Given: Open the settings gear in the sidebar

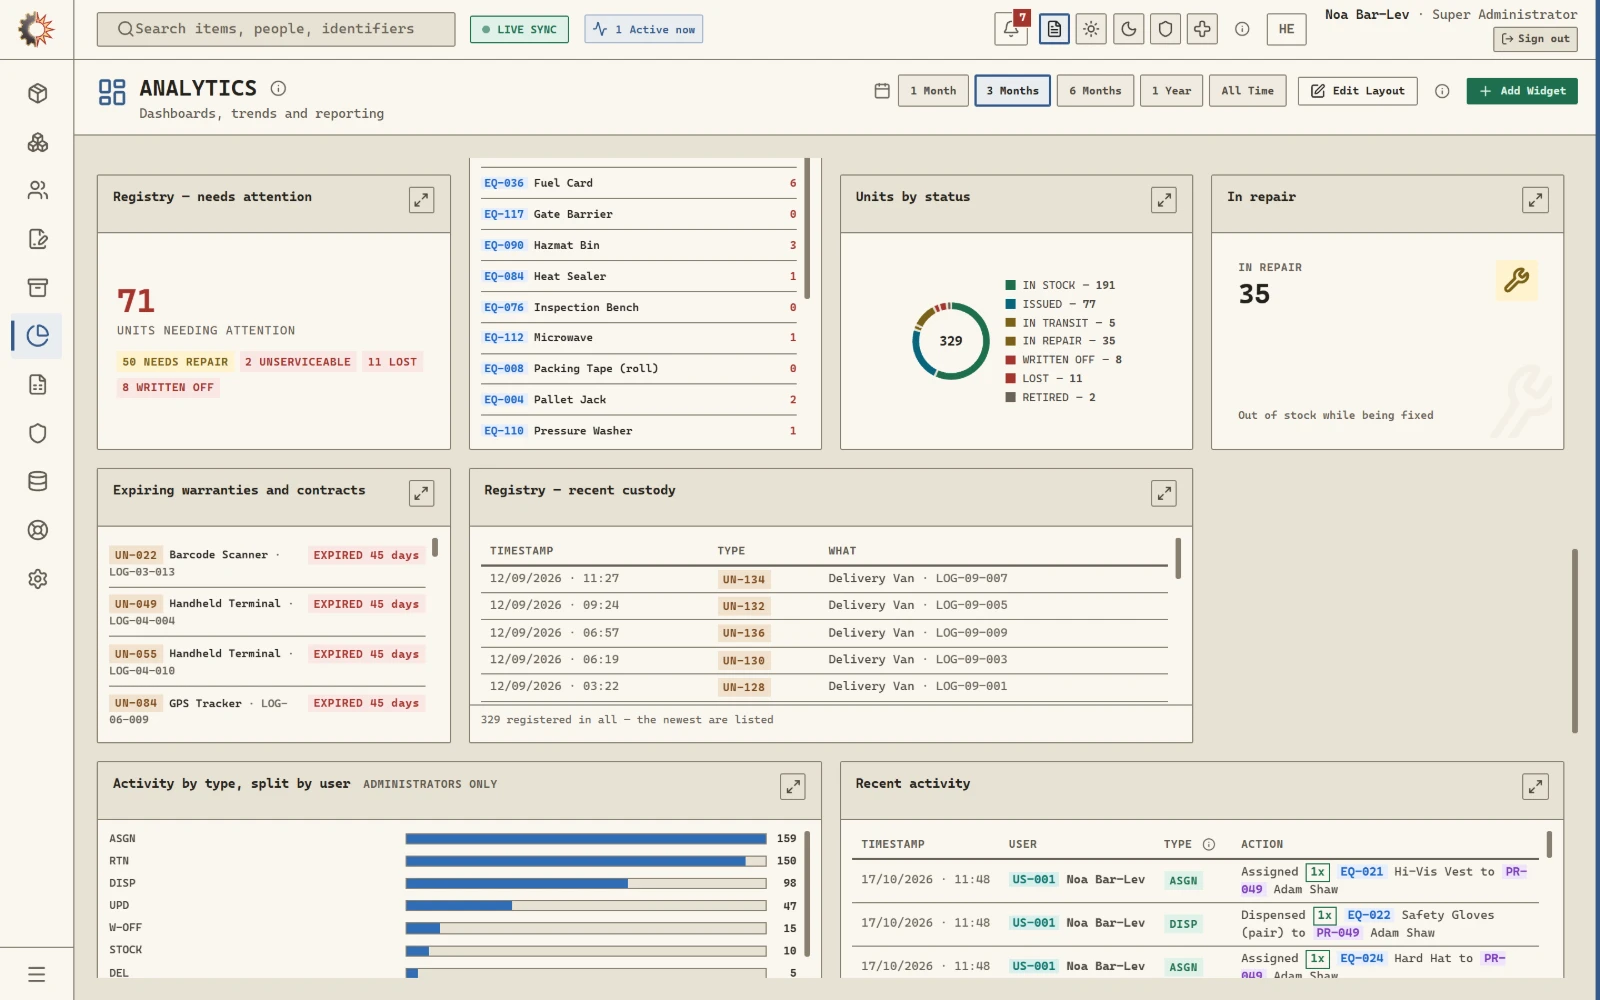Looking at the screenshot, I should pos(38,579).
